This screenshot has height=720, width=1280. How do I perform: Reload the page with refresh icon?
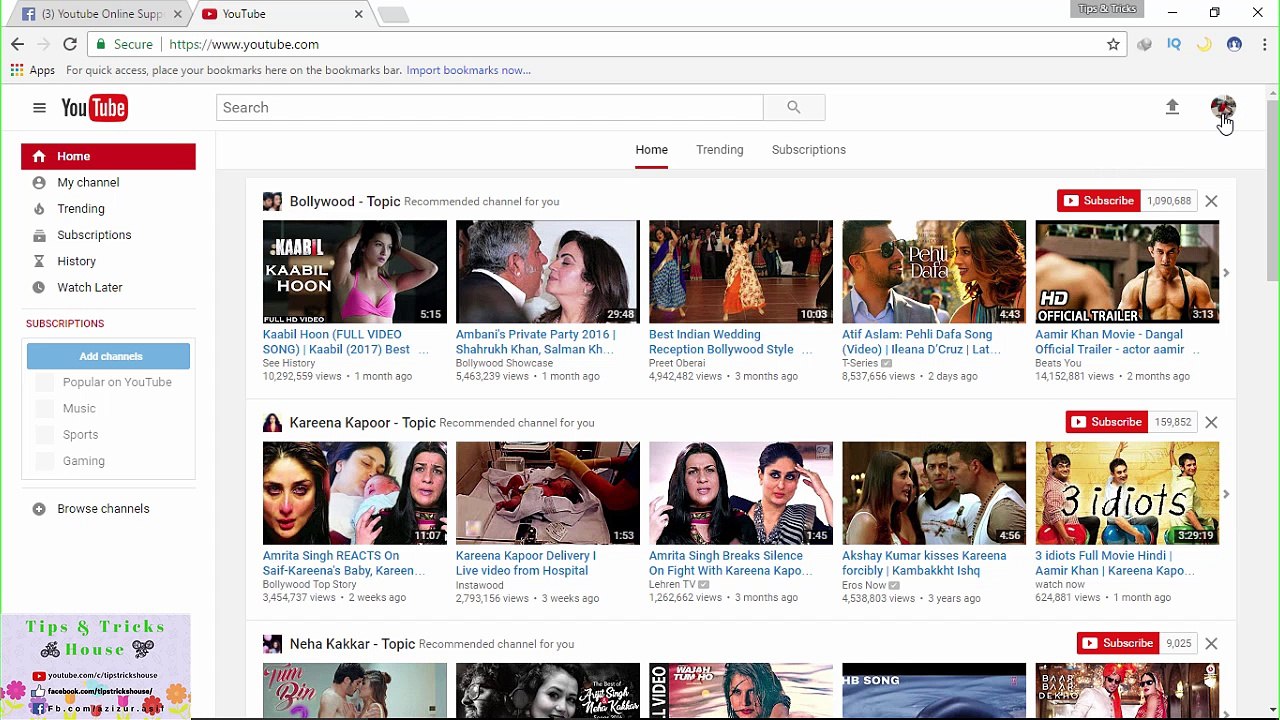(70, 44)
